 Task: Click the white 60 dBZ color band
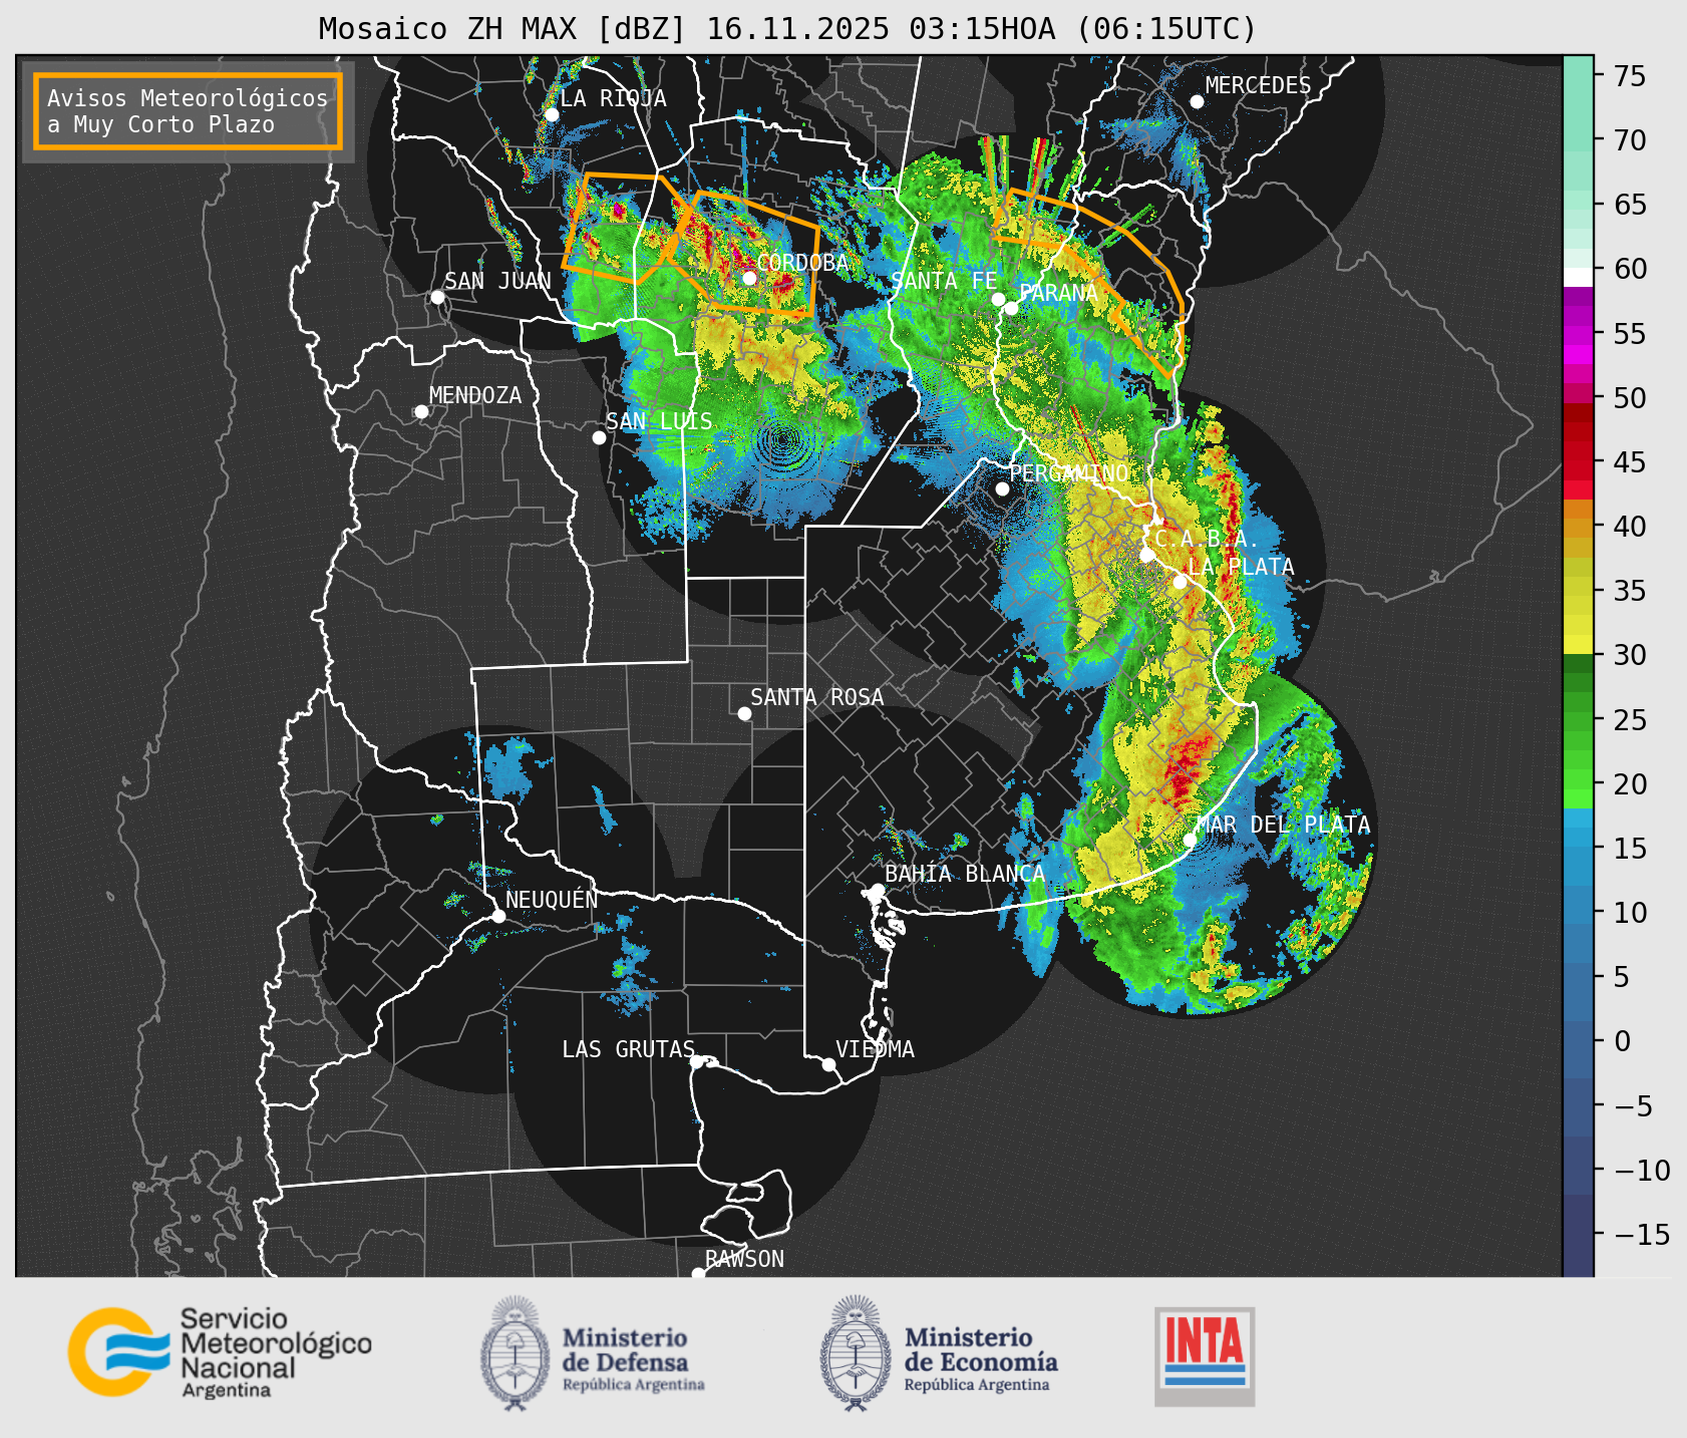click(1578, 277)
